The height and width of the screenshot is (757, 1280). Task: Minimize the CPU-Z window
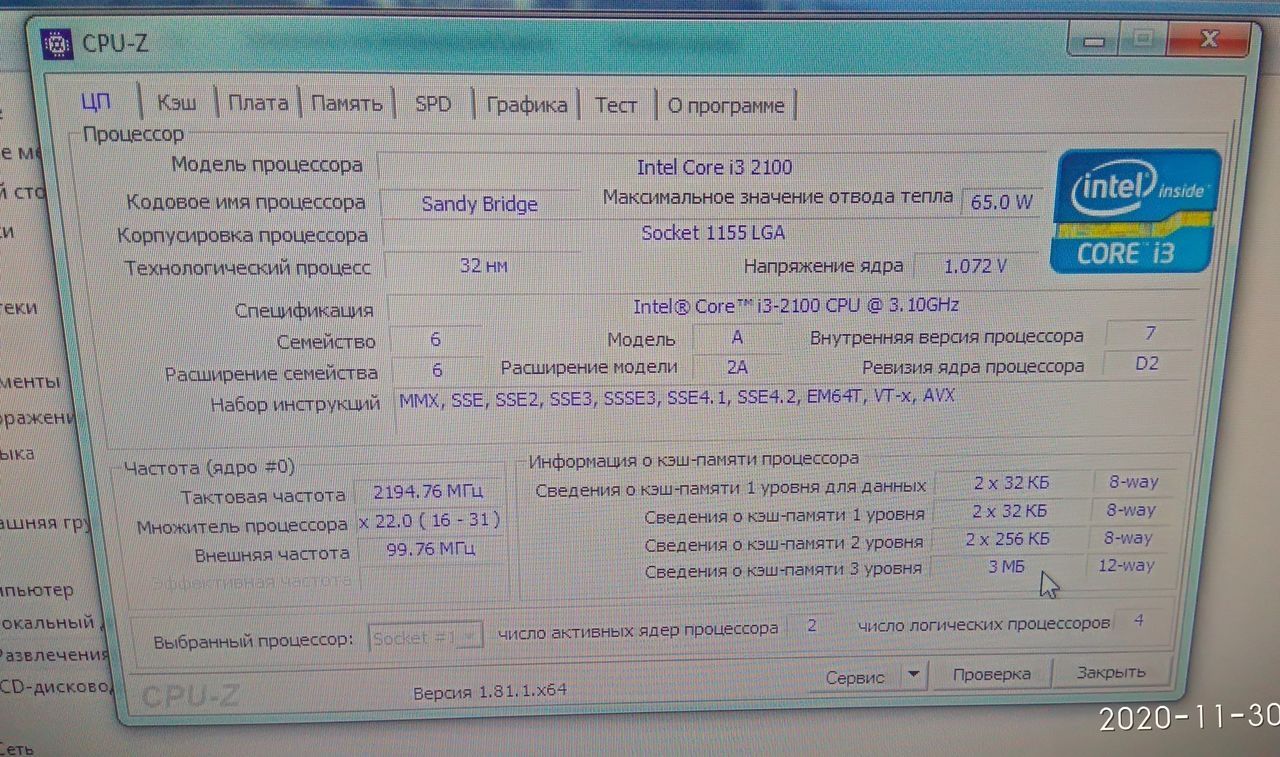[1095, 41]
